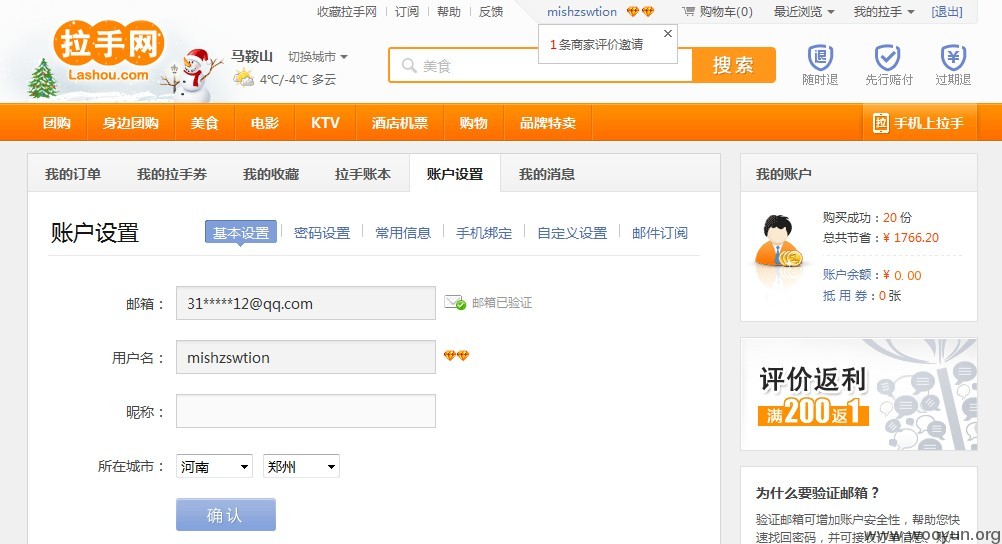Screen dimensions: 1002x544
Task: Click the 随时退 refund badge icon
Action: [x=821, y=58]
